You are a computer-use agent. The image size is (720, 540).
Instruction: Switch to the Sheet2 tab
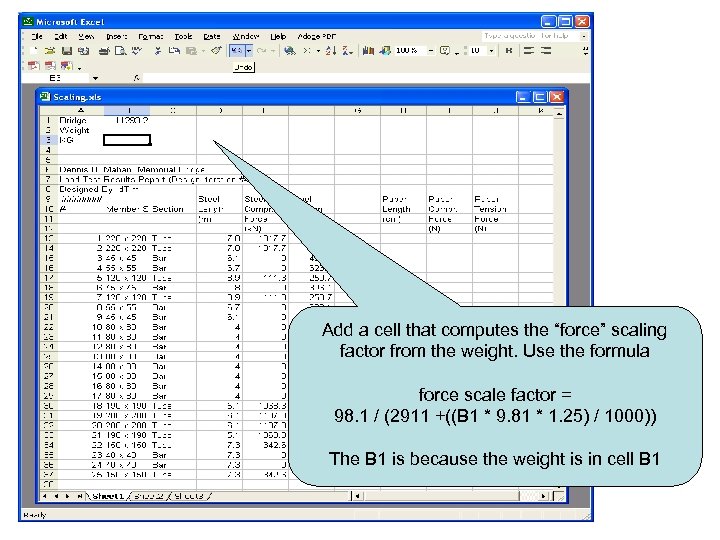click(x=149, y=496)
